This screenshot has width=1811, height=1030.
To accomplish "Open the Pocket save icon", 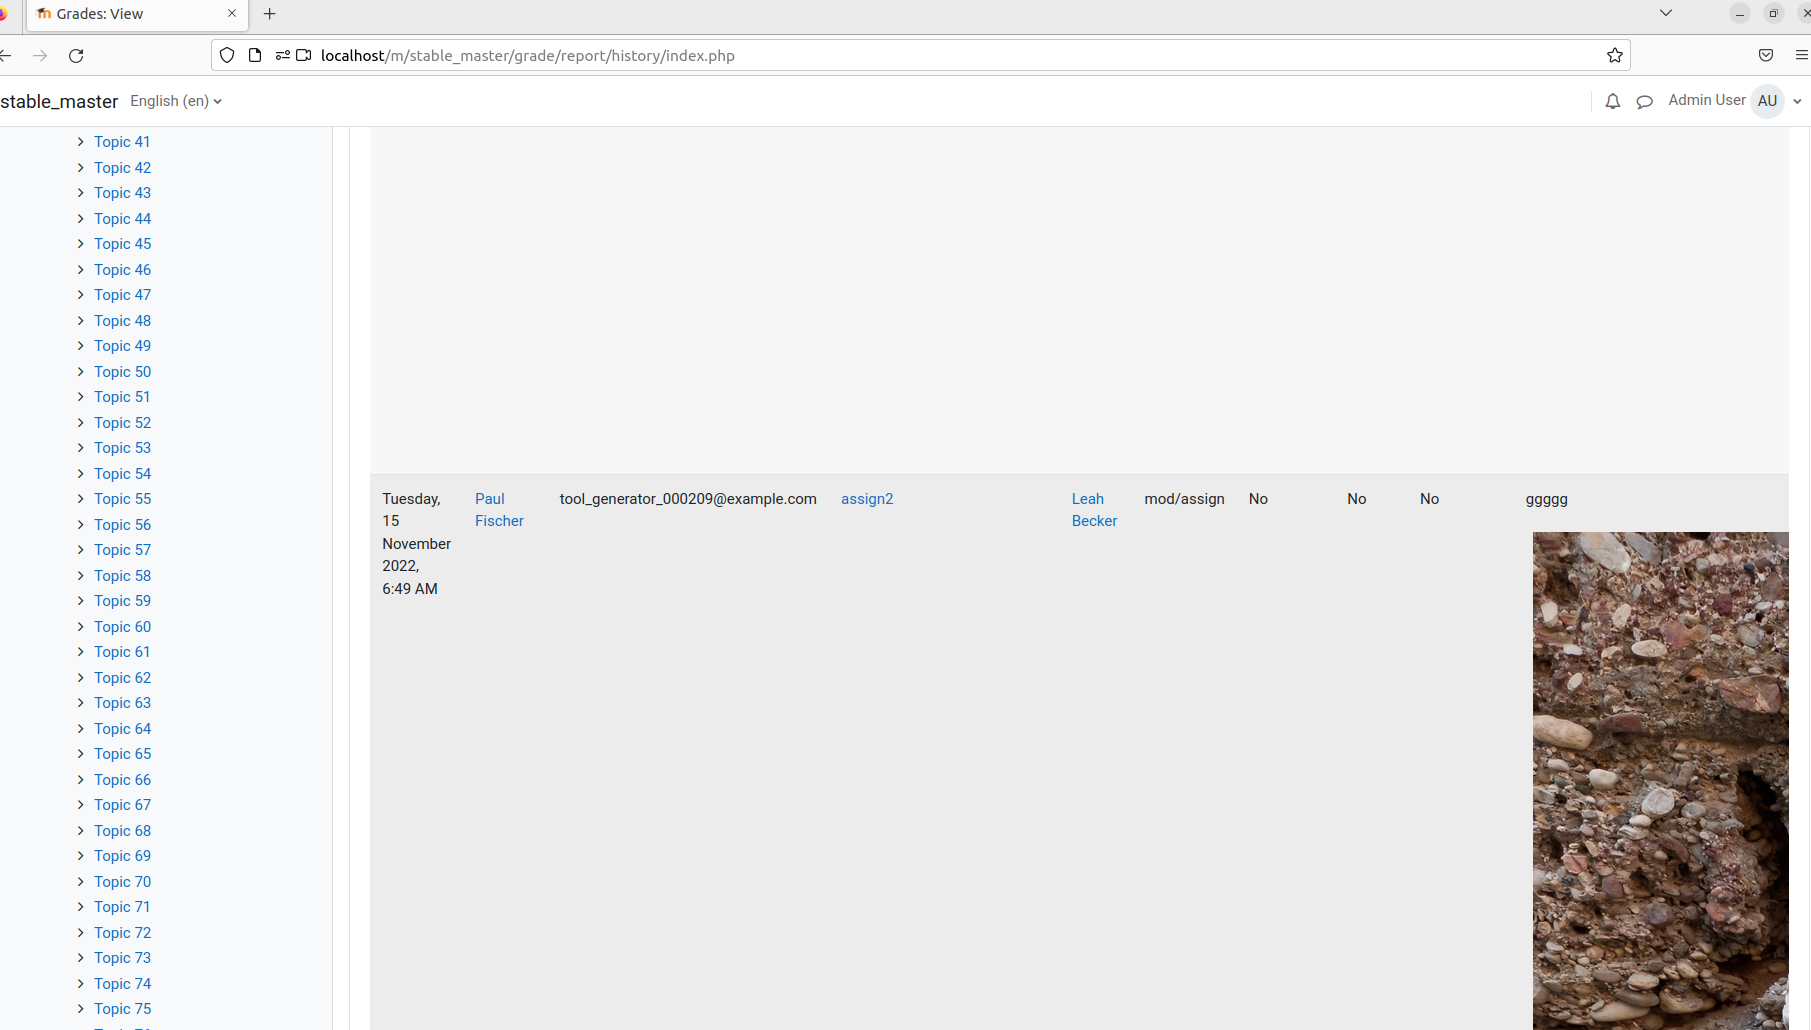I will 1766,56.
